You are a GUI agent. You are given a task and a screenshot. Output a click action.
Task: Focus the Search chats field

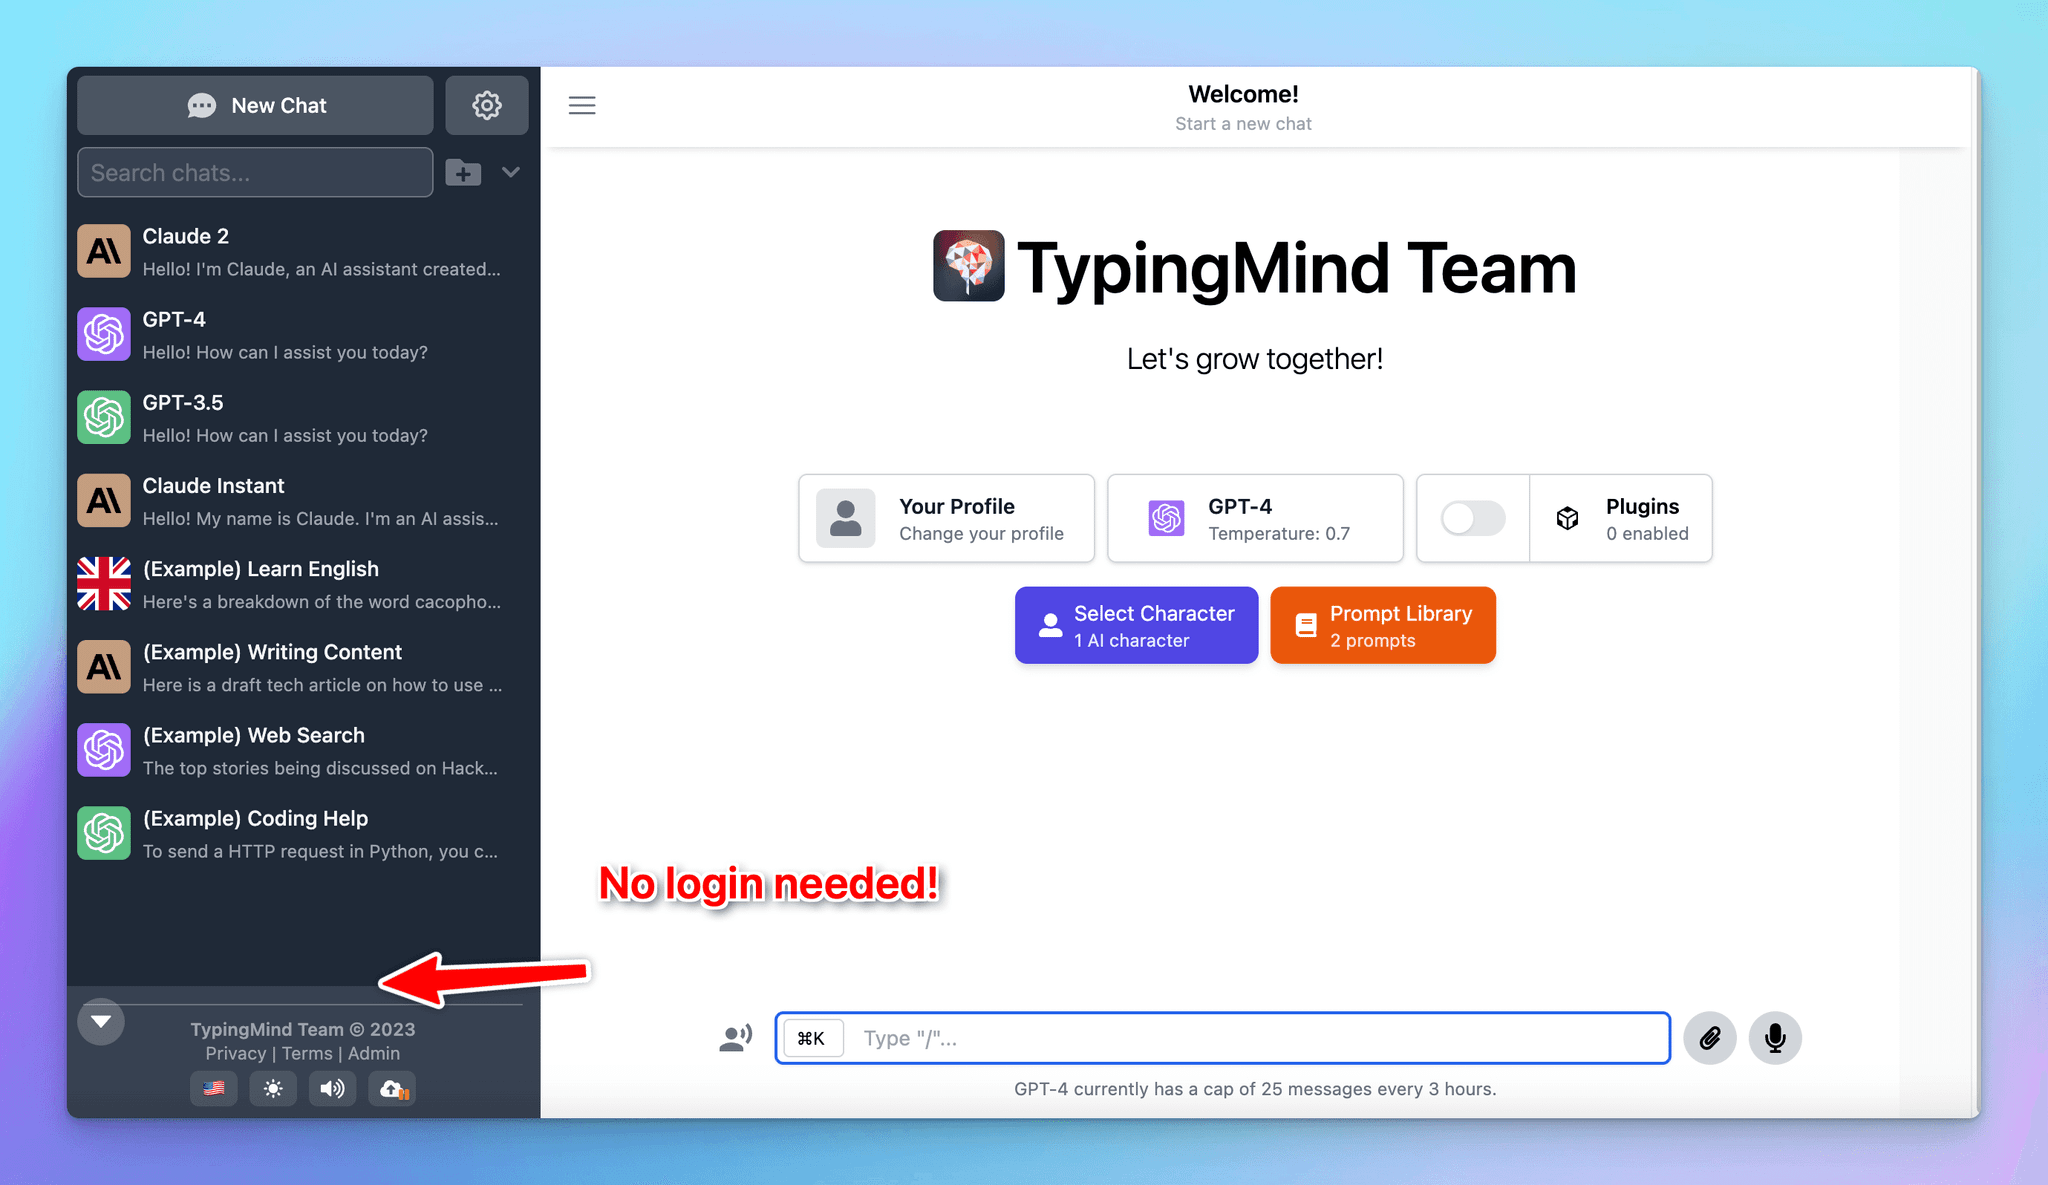[x=255, y=172]
